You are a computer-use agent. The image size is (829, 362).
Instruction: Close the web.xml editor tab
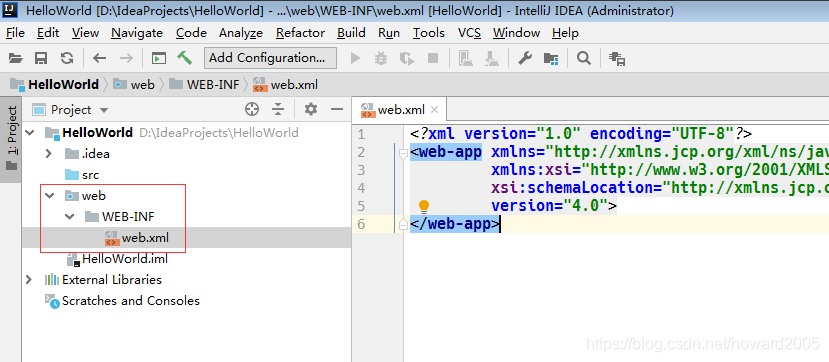pyautogui.click(x=435, y=110)
